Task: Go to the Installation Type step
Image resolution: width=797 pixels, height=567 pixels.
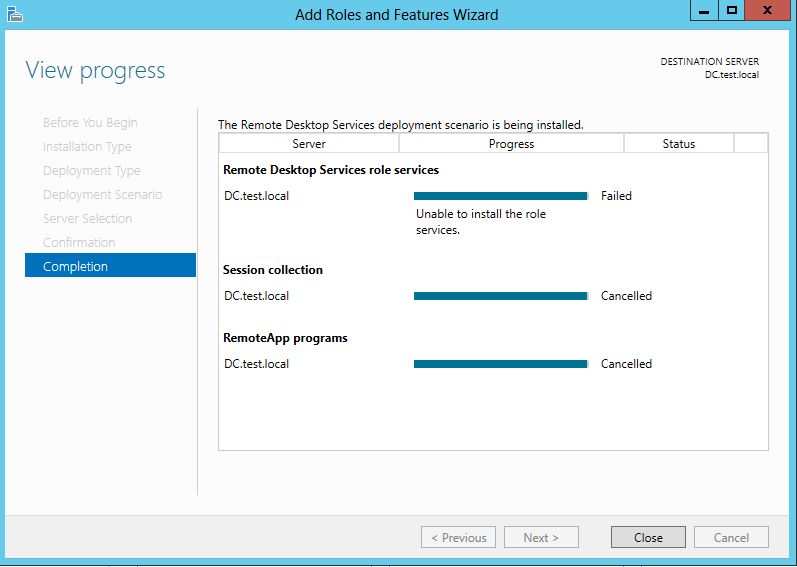Action: 87,146
